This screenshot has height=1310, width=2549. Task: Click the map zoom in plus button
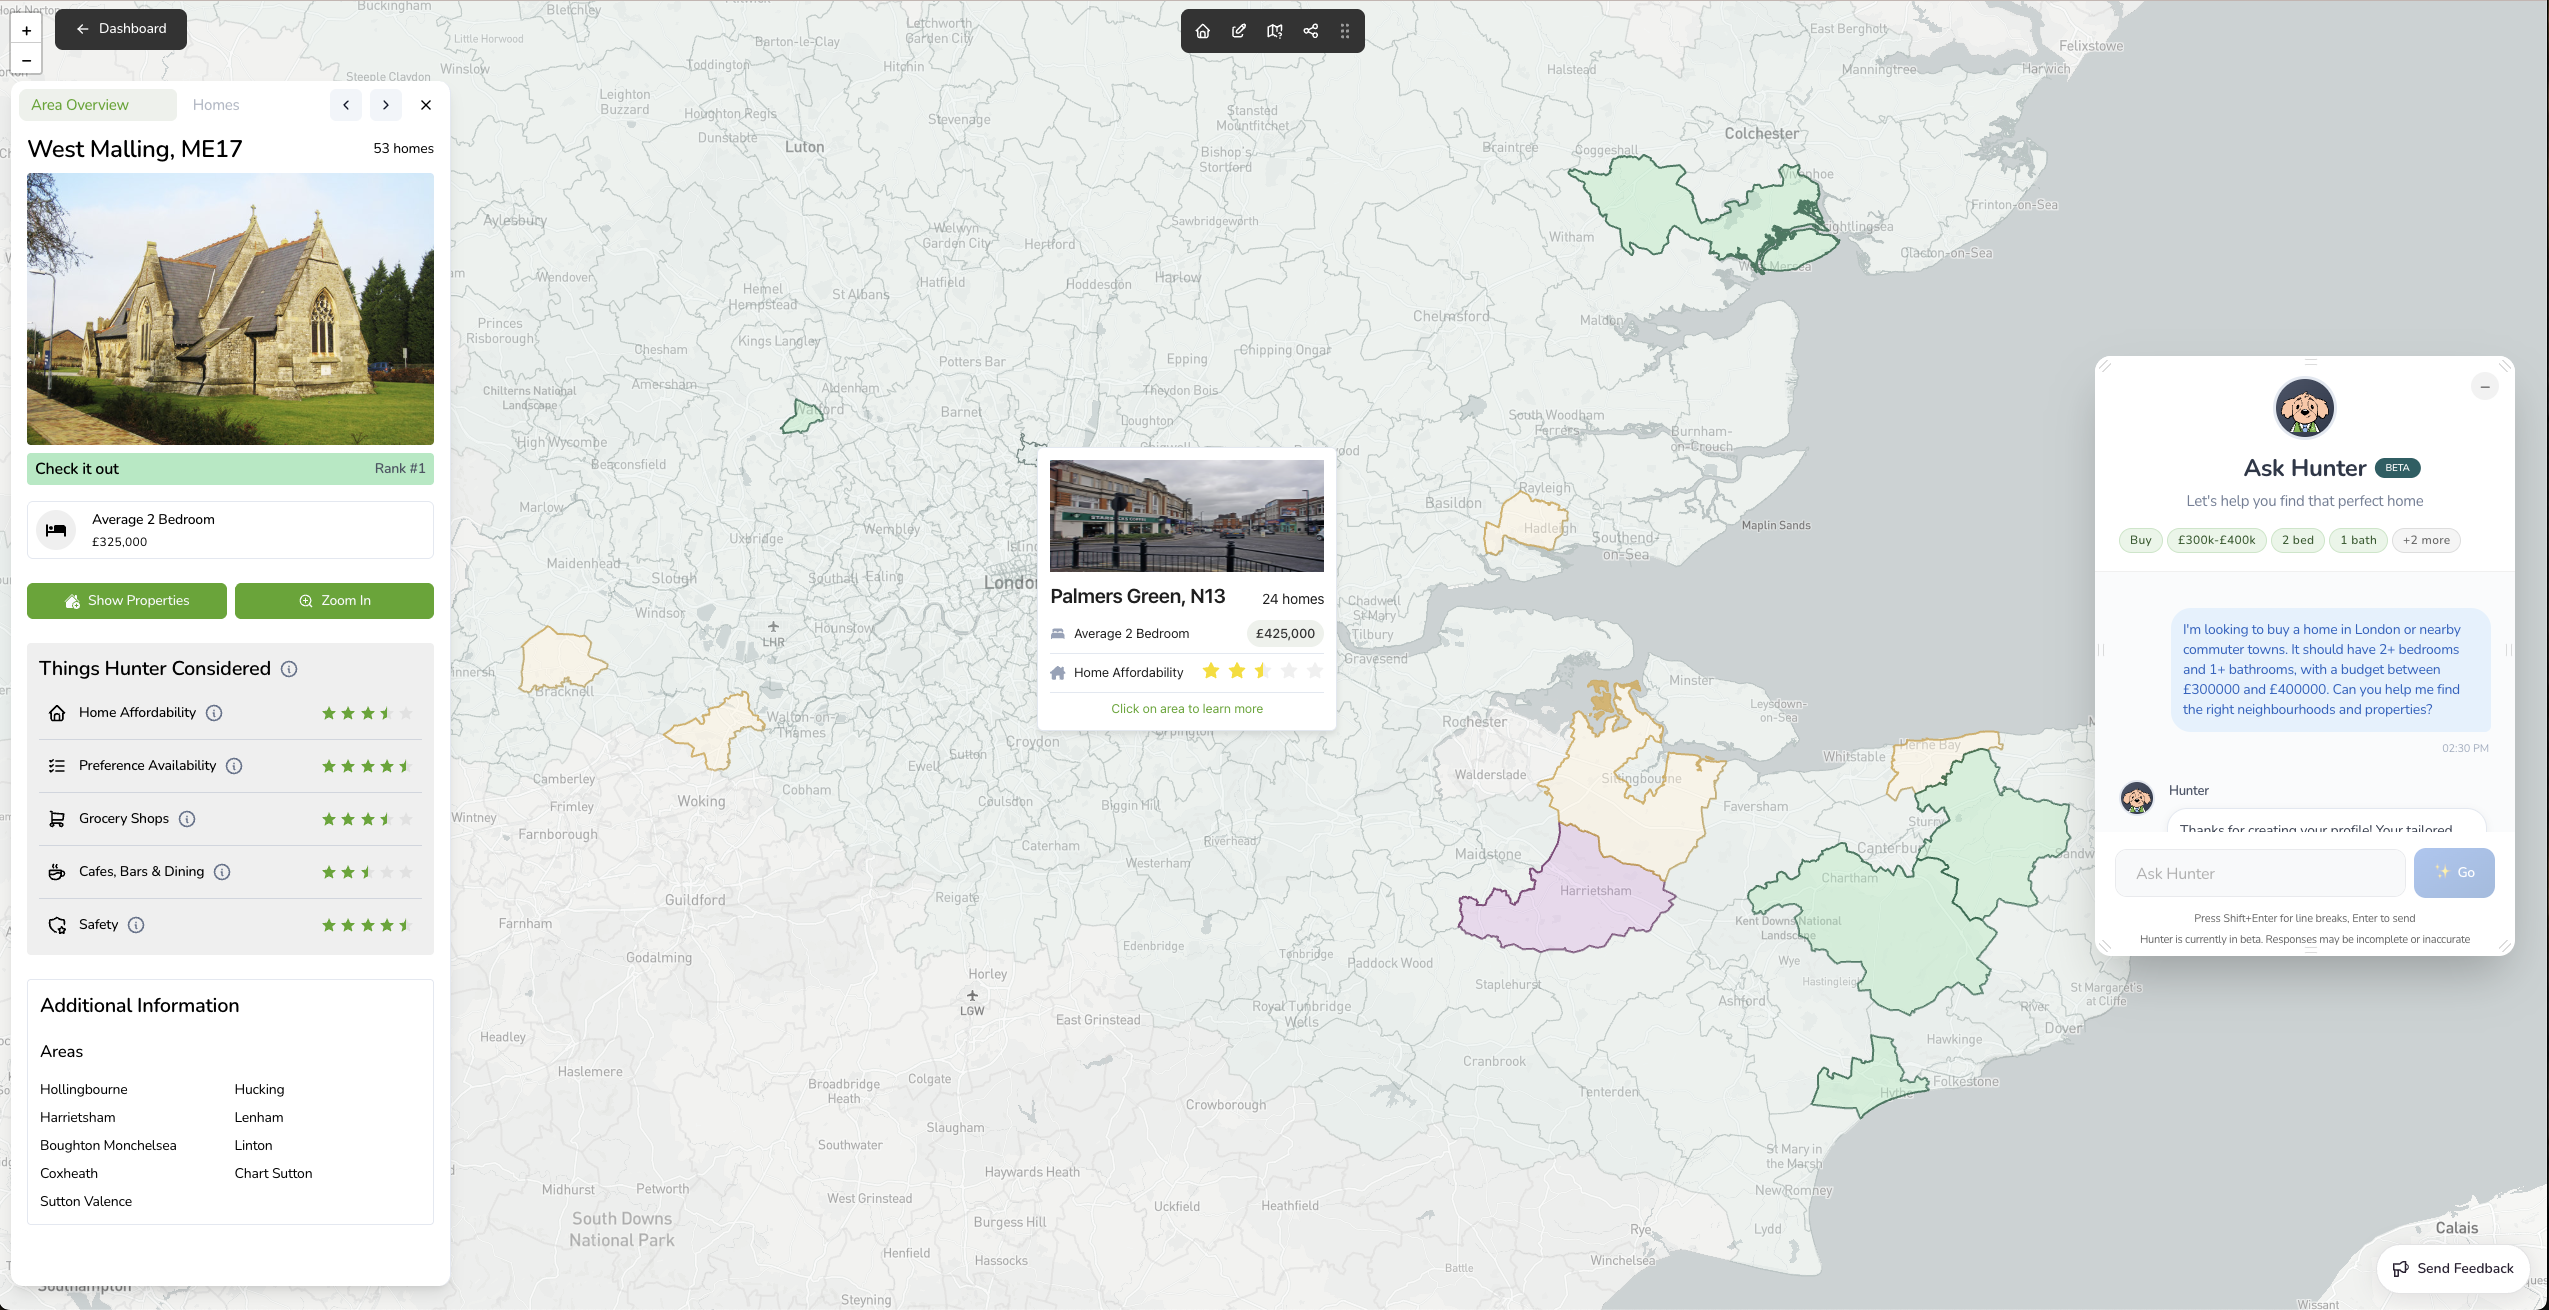point(27,31)
